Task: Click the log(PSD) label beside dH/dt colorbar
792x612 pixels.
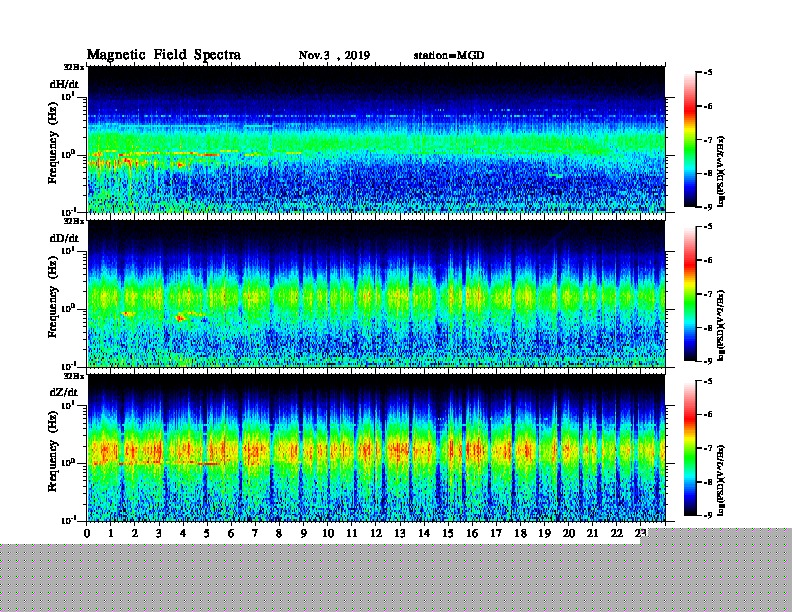Action: point(721,171)
